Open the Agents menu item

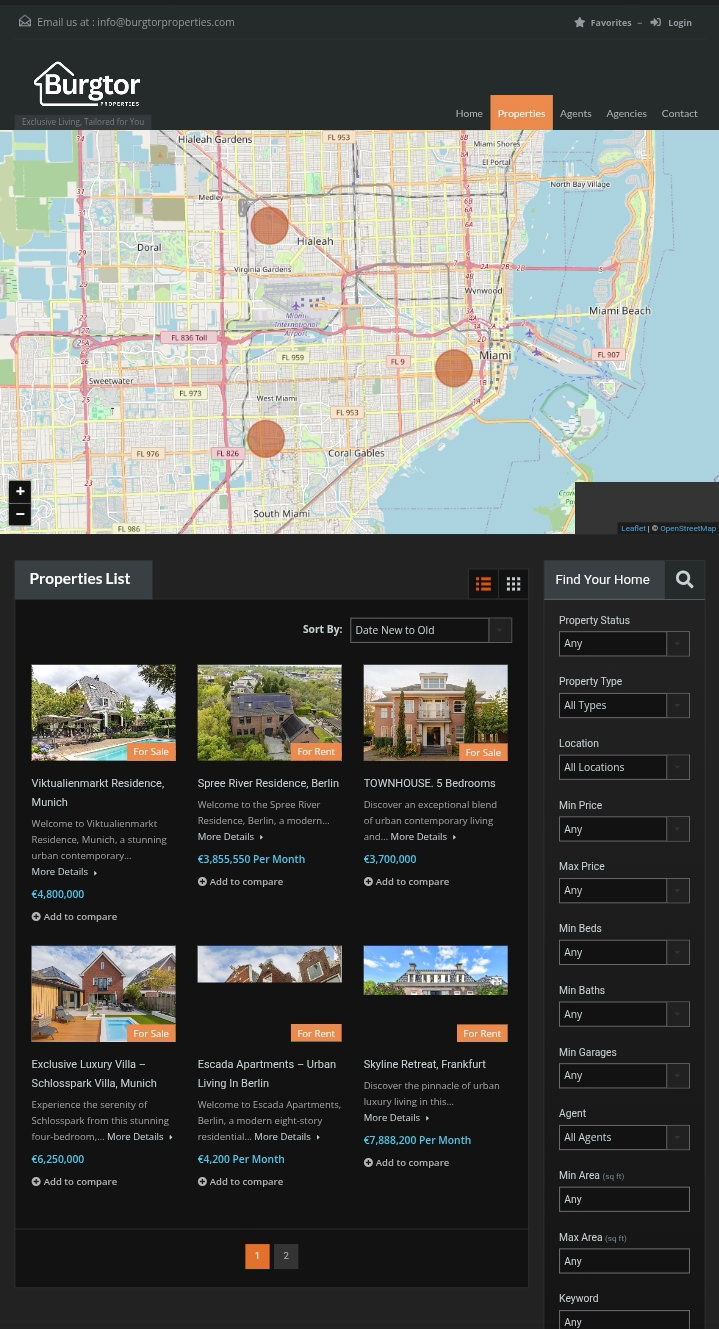click(575, 113)
